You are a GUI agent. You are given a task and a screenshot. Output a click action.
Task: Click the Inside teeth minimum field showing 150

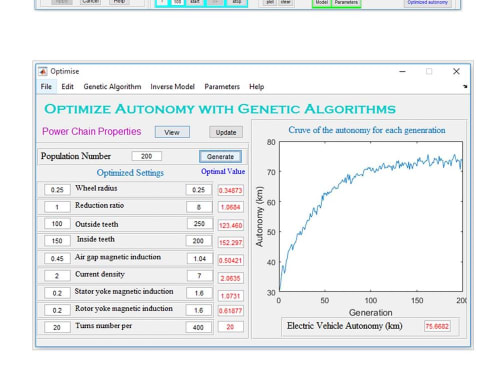click(x=57, y=241)
